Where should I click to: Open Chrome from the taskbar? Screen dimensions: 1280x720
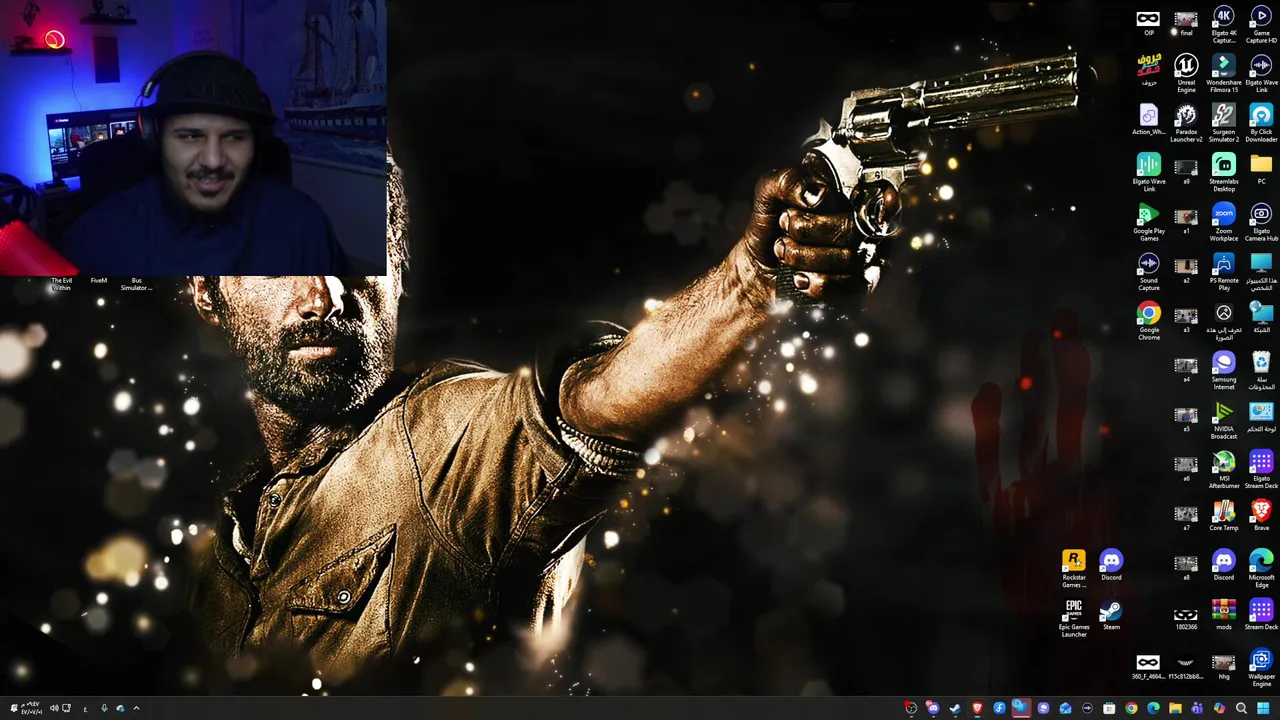[x=1131, y=708]
